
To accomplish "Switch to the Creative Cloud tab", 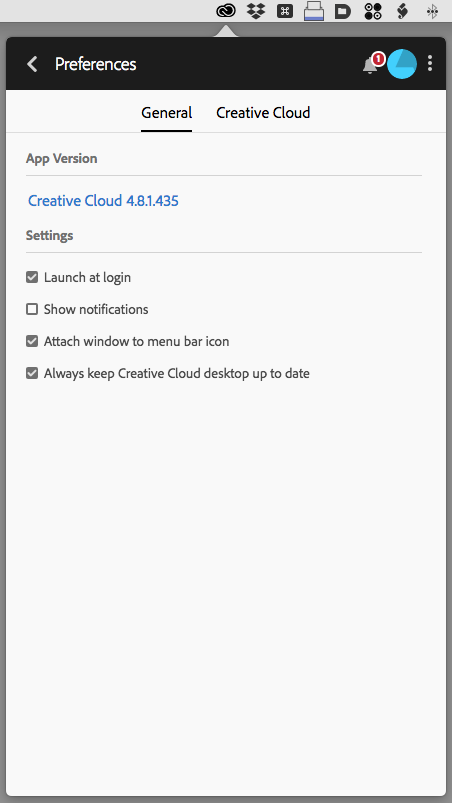I will point(263,113).
